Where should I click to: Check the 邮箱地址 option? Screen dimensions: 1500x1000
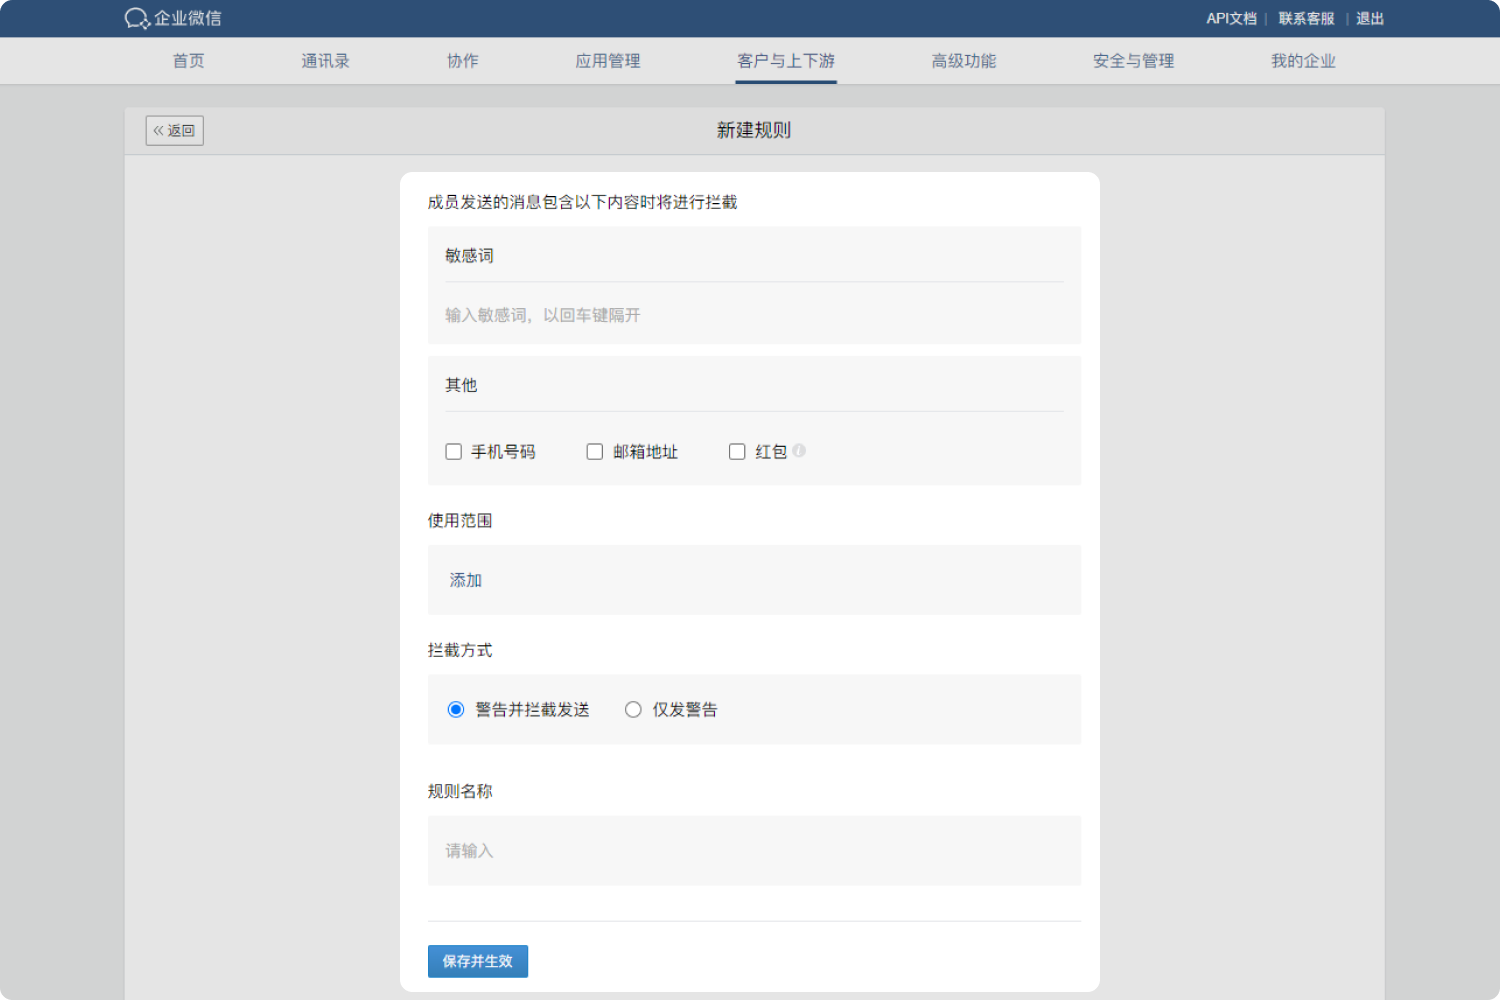pos(594,452)
